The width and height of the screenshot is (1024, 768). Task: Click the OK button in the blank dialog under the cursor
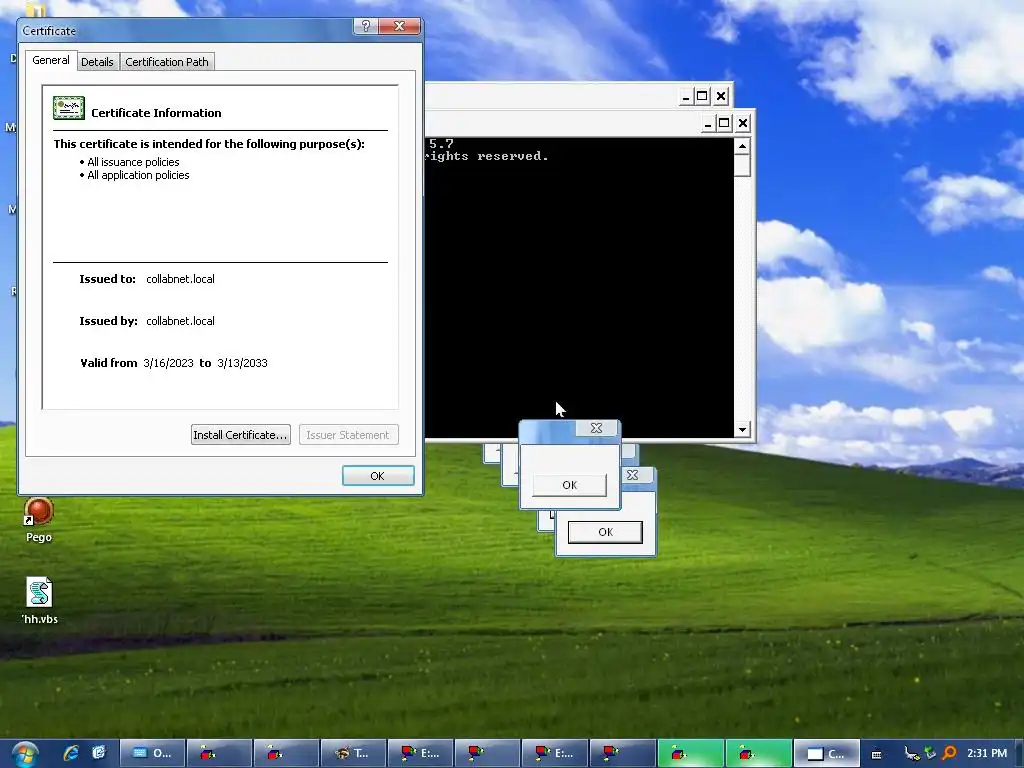pyautogui.click(x=569, y=485)
